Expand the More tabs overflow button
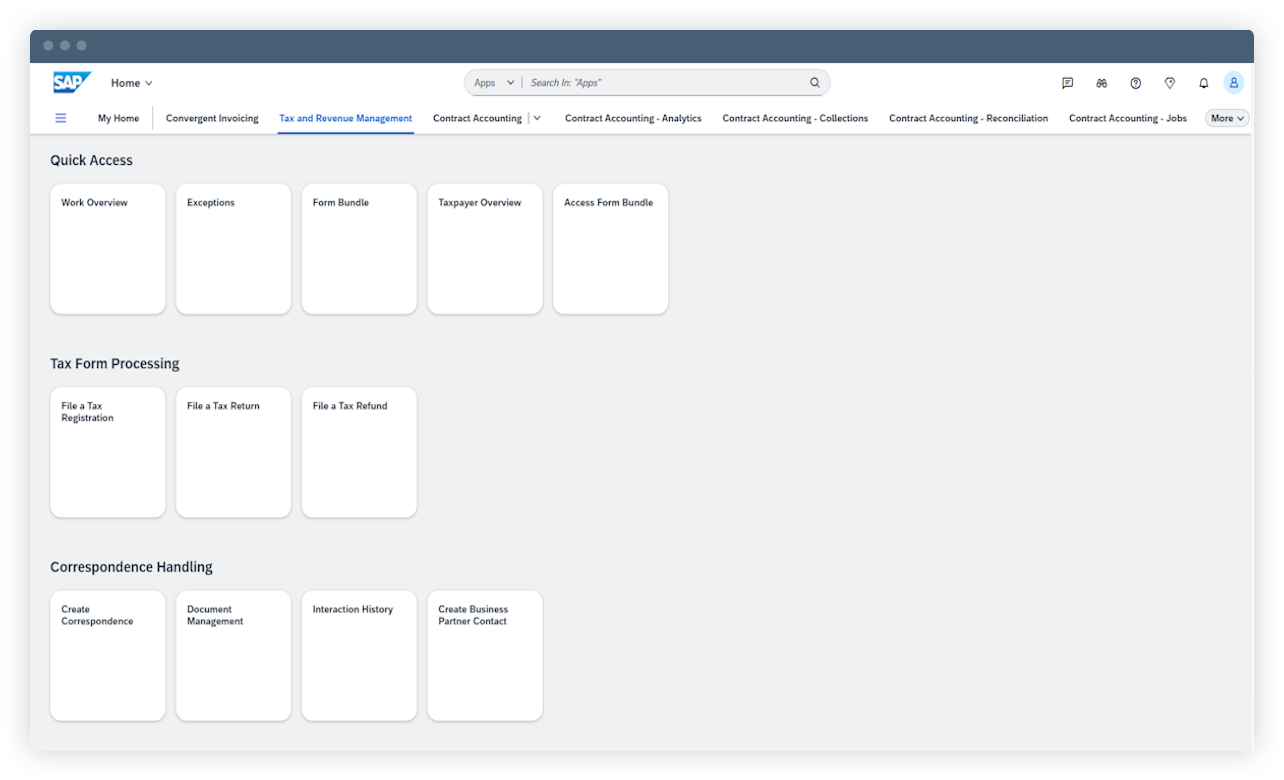Screen dimensions: 1284x780 (x=1227, y=118)
